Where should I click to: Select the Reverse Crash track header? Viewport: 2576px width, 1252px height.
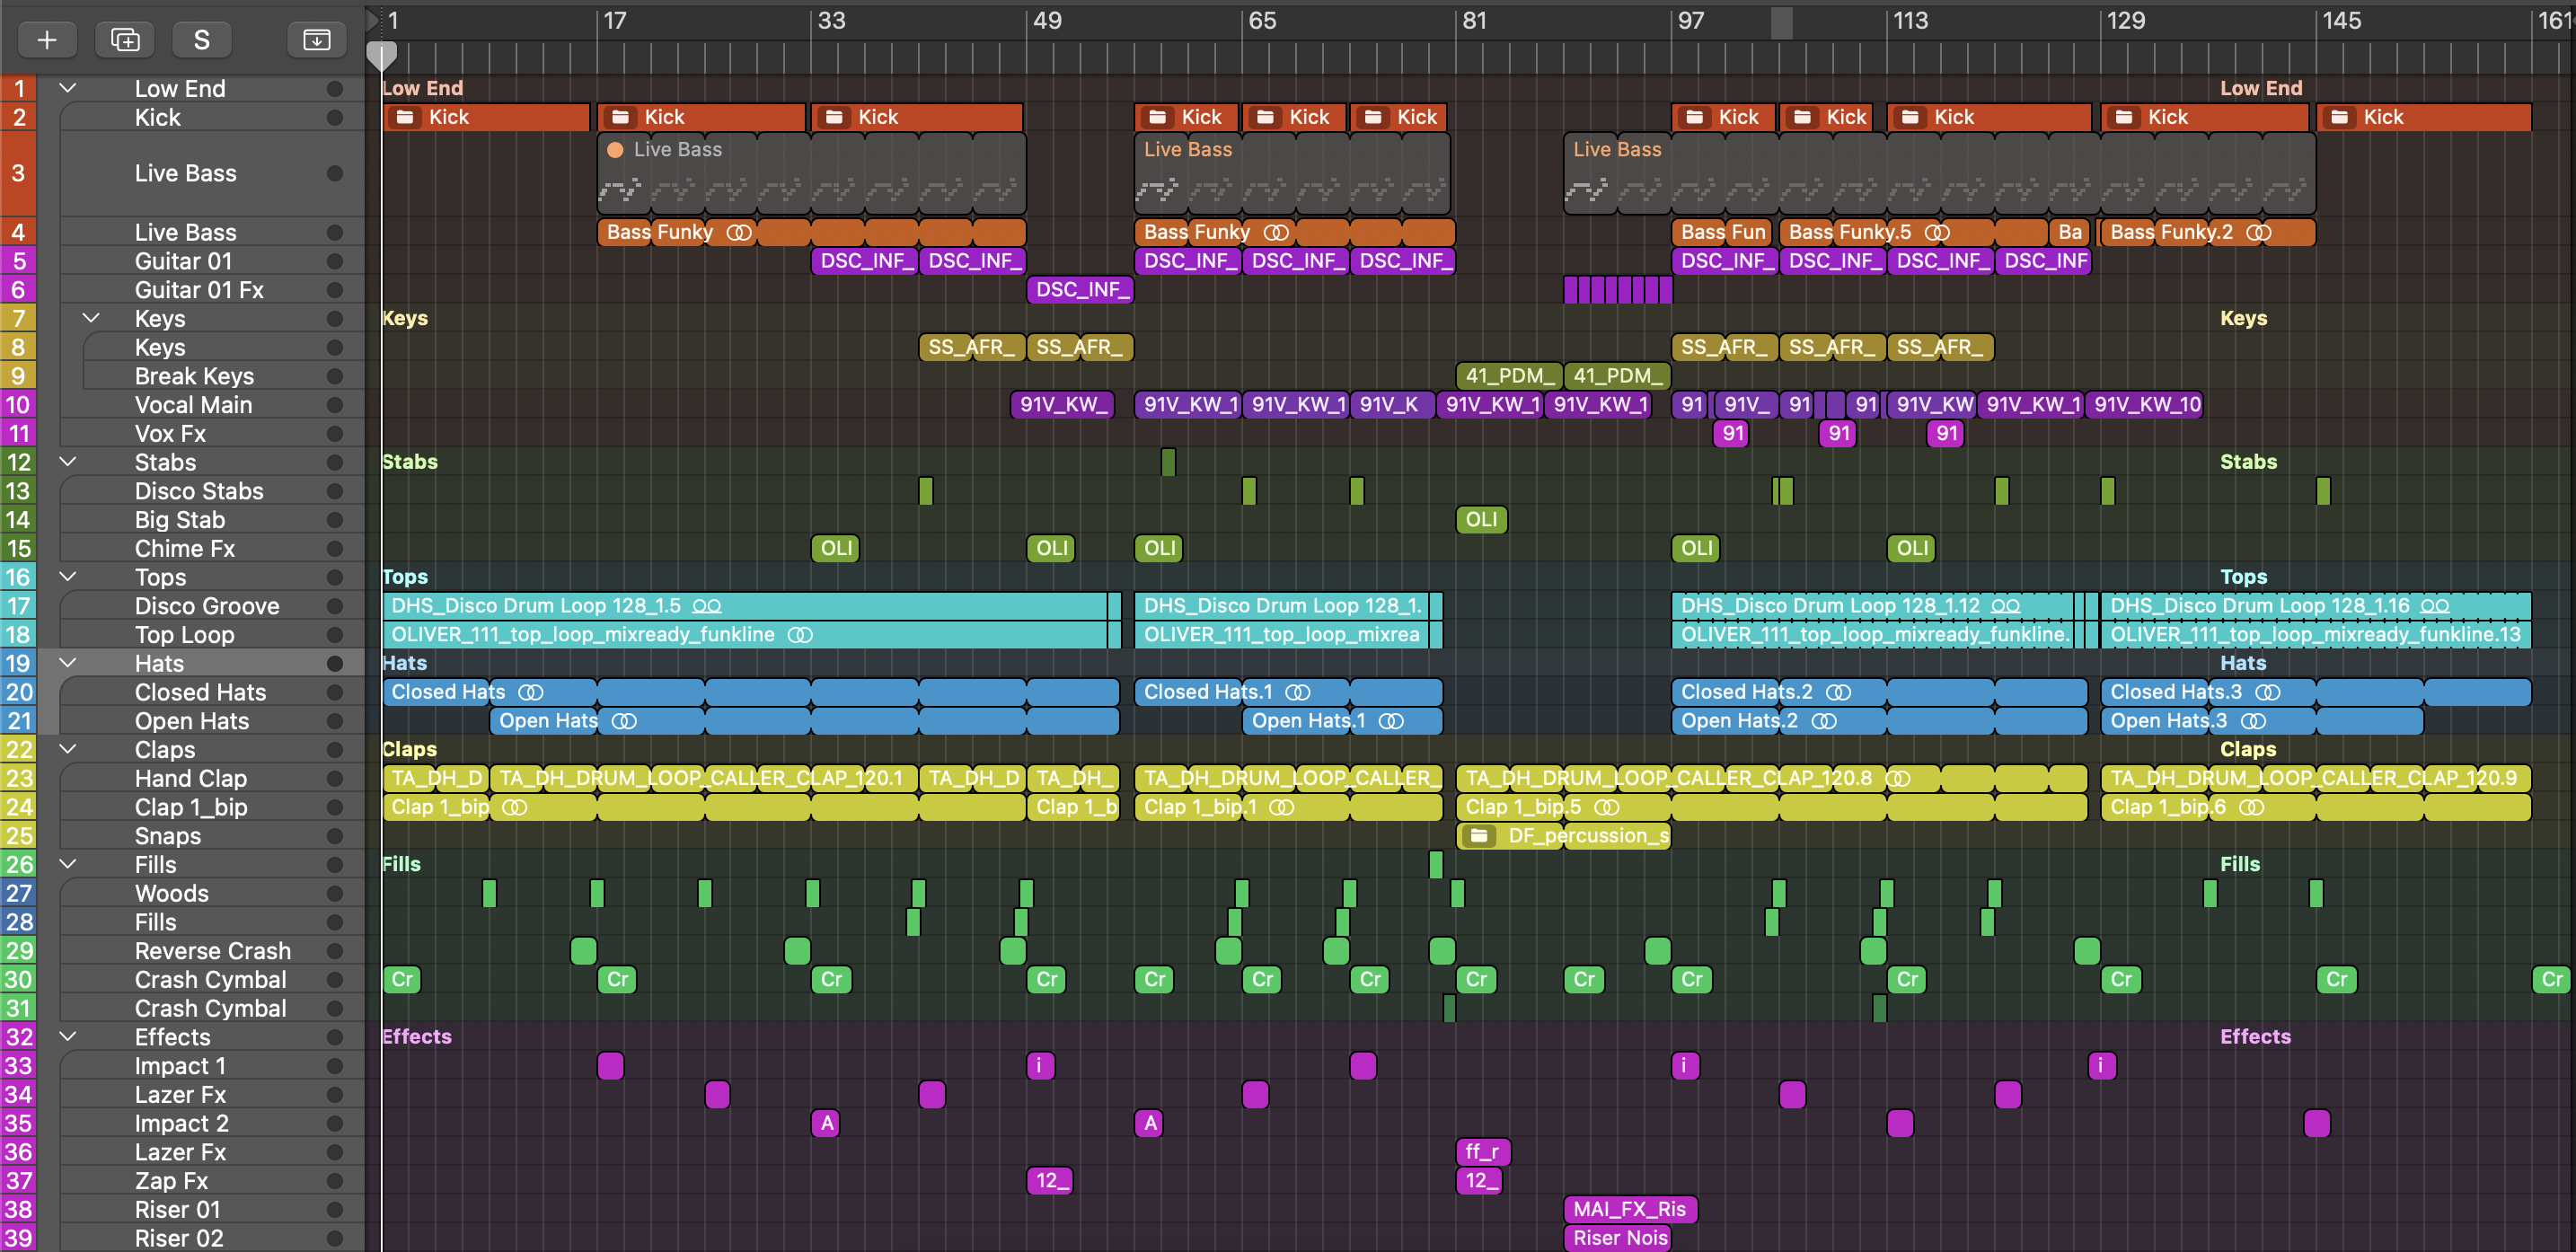(x=212, y=951)
